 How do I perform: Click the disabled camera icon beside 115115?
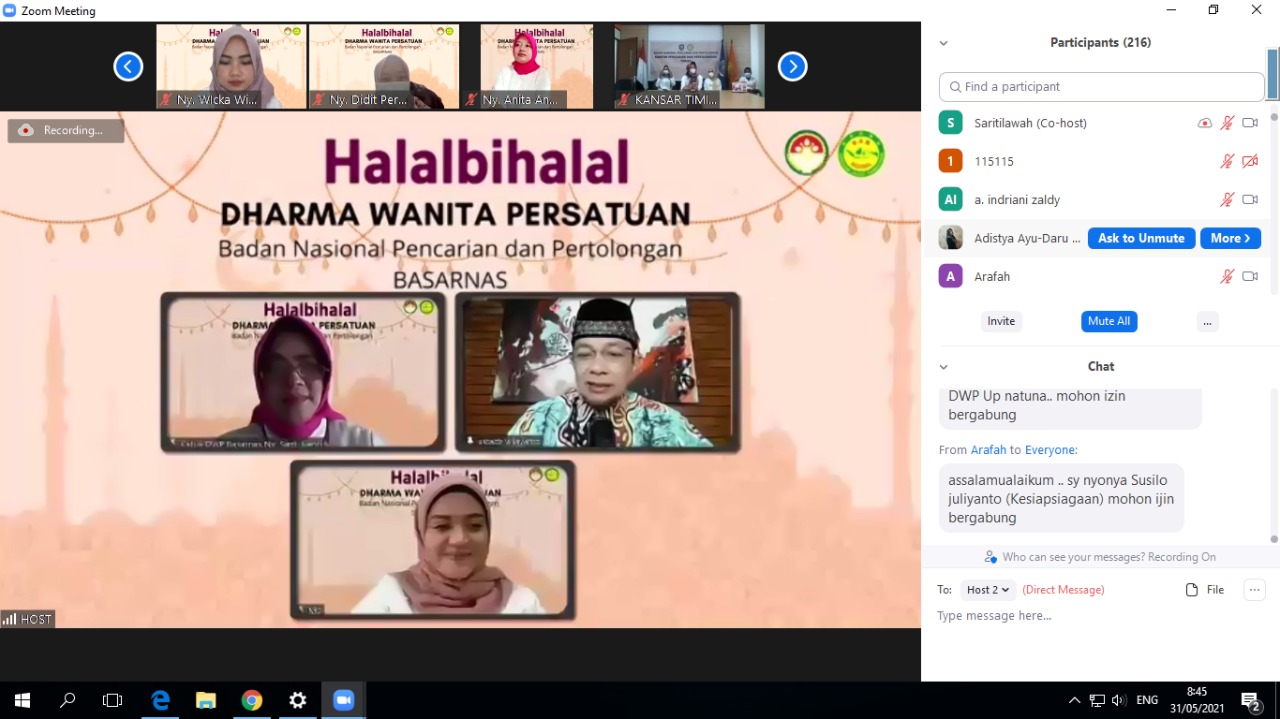coord(1250,161)
